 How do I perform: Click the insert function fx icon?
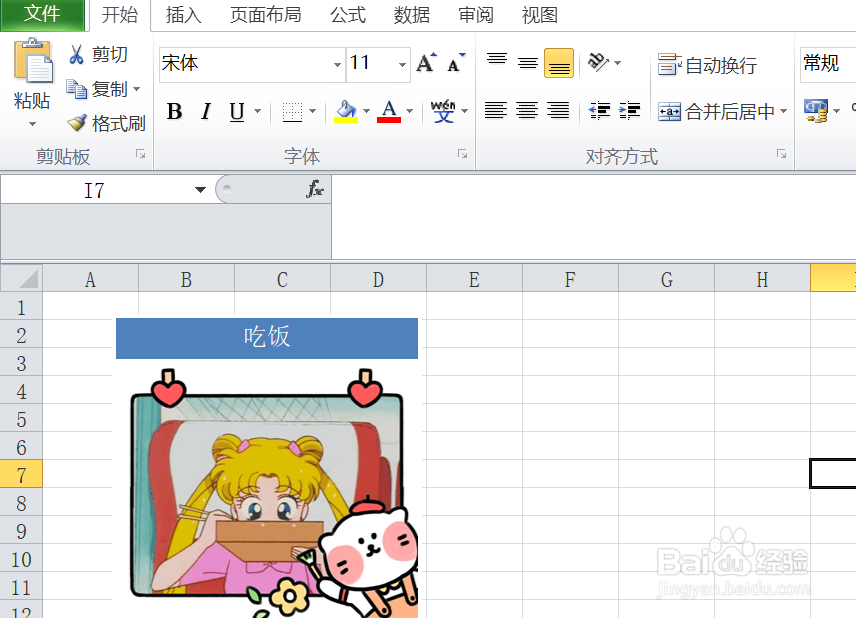(x=315, y=189)
